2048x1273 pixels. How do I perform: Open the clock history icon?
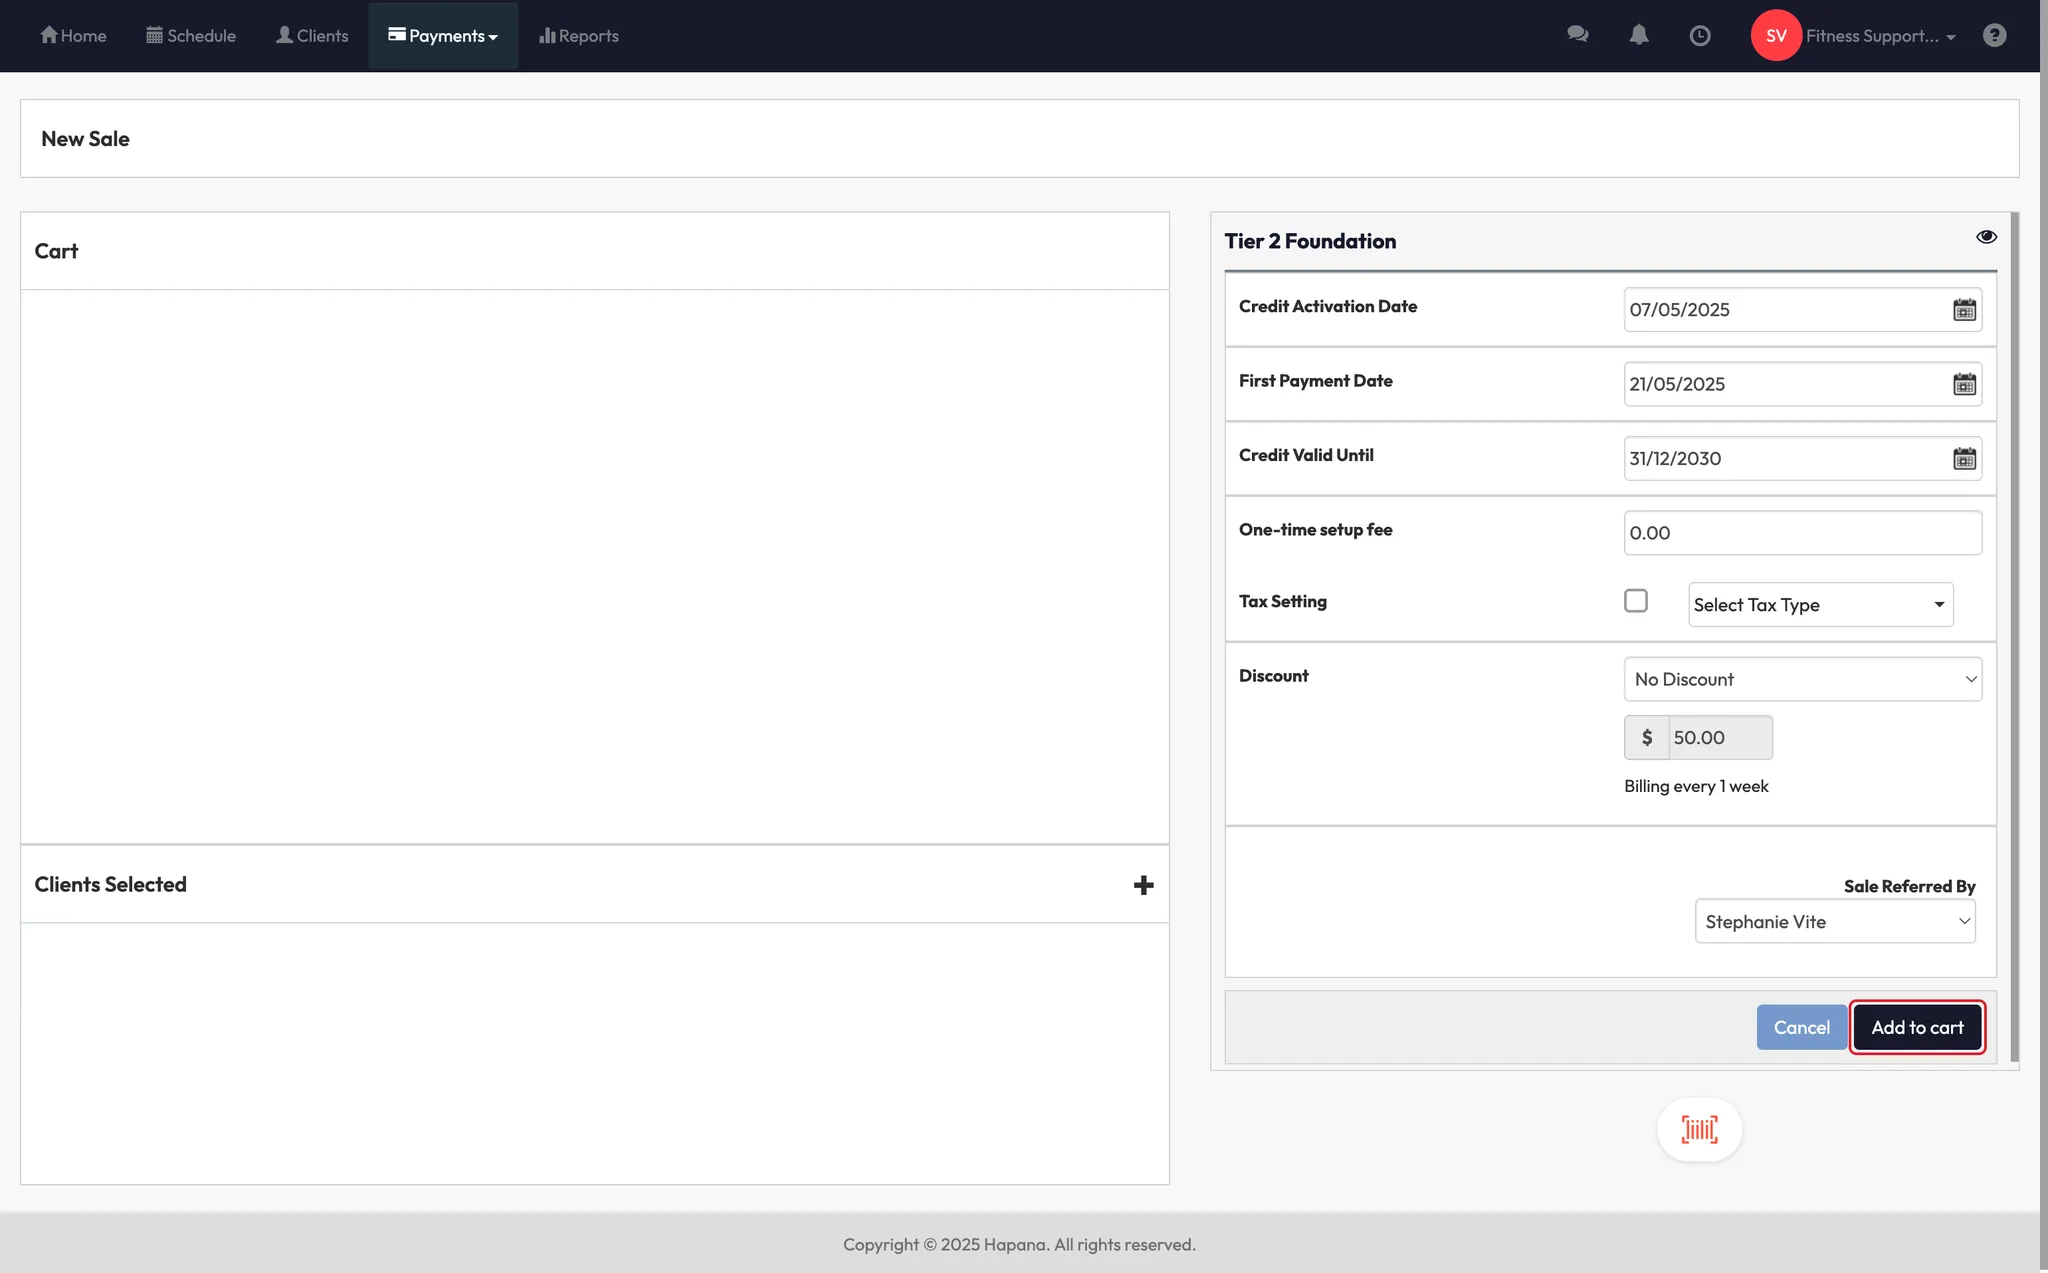(1699, 36)
